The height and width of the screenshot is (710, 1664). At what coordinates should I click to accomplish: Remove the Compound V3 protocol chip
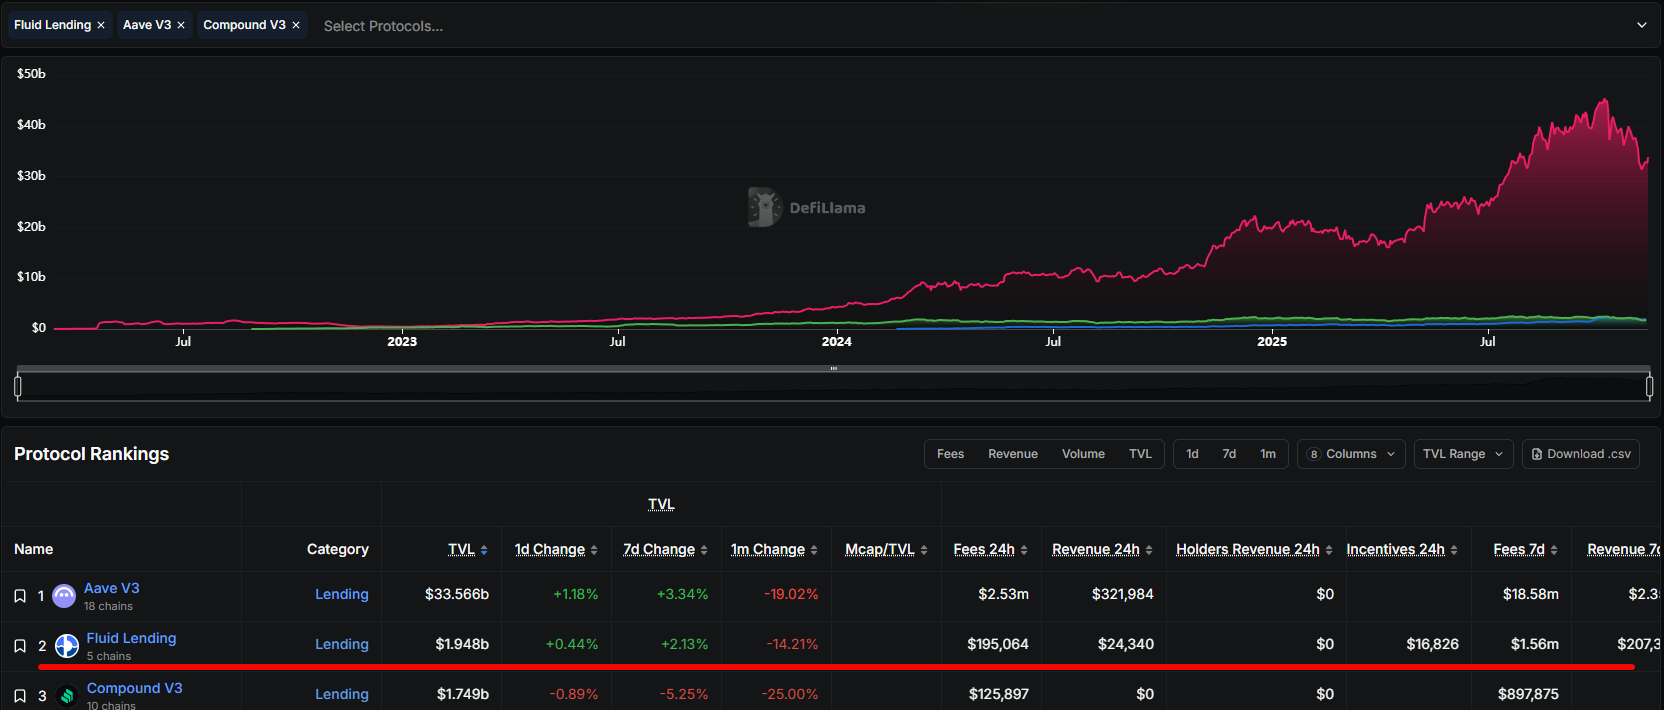click(296, 26)
